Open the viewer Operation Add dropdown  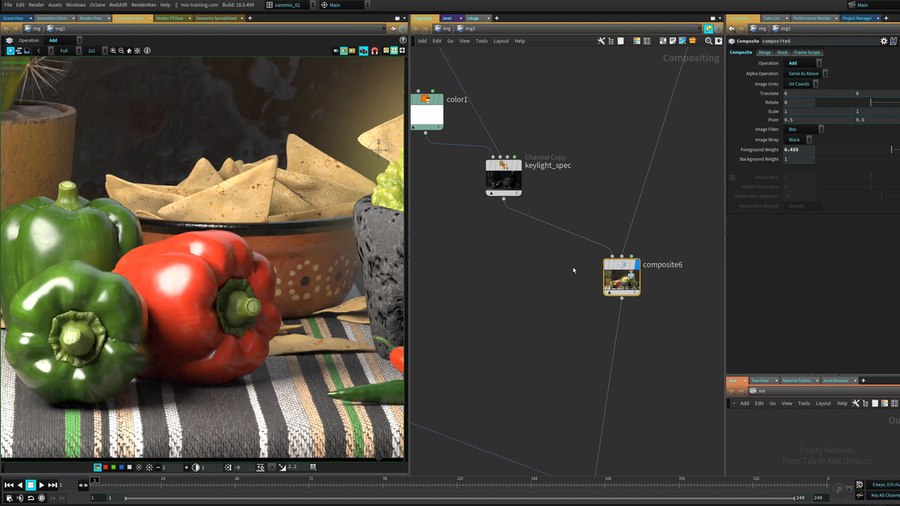point(64,40)
